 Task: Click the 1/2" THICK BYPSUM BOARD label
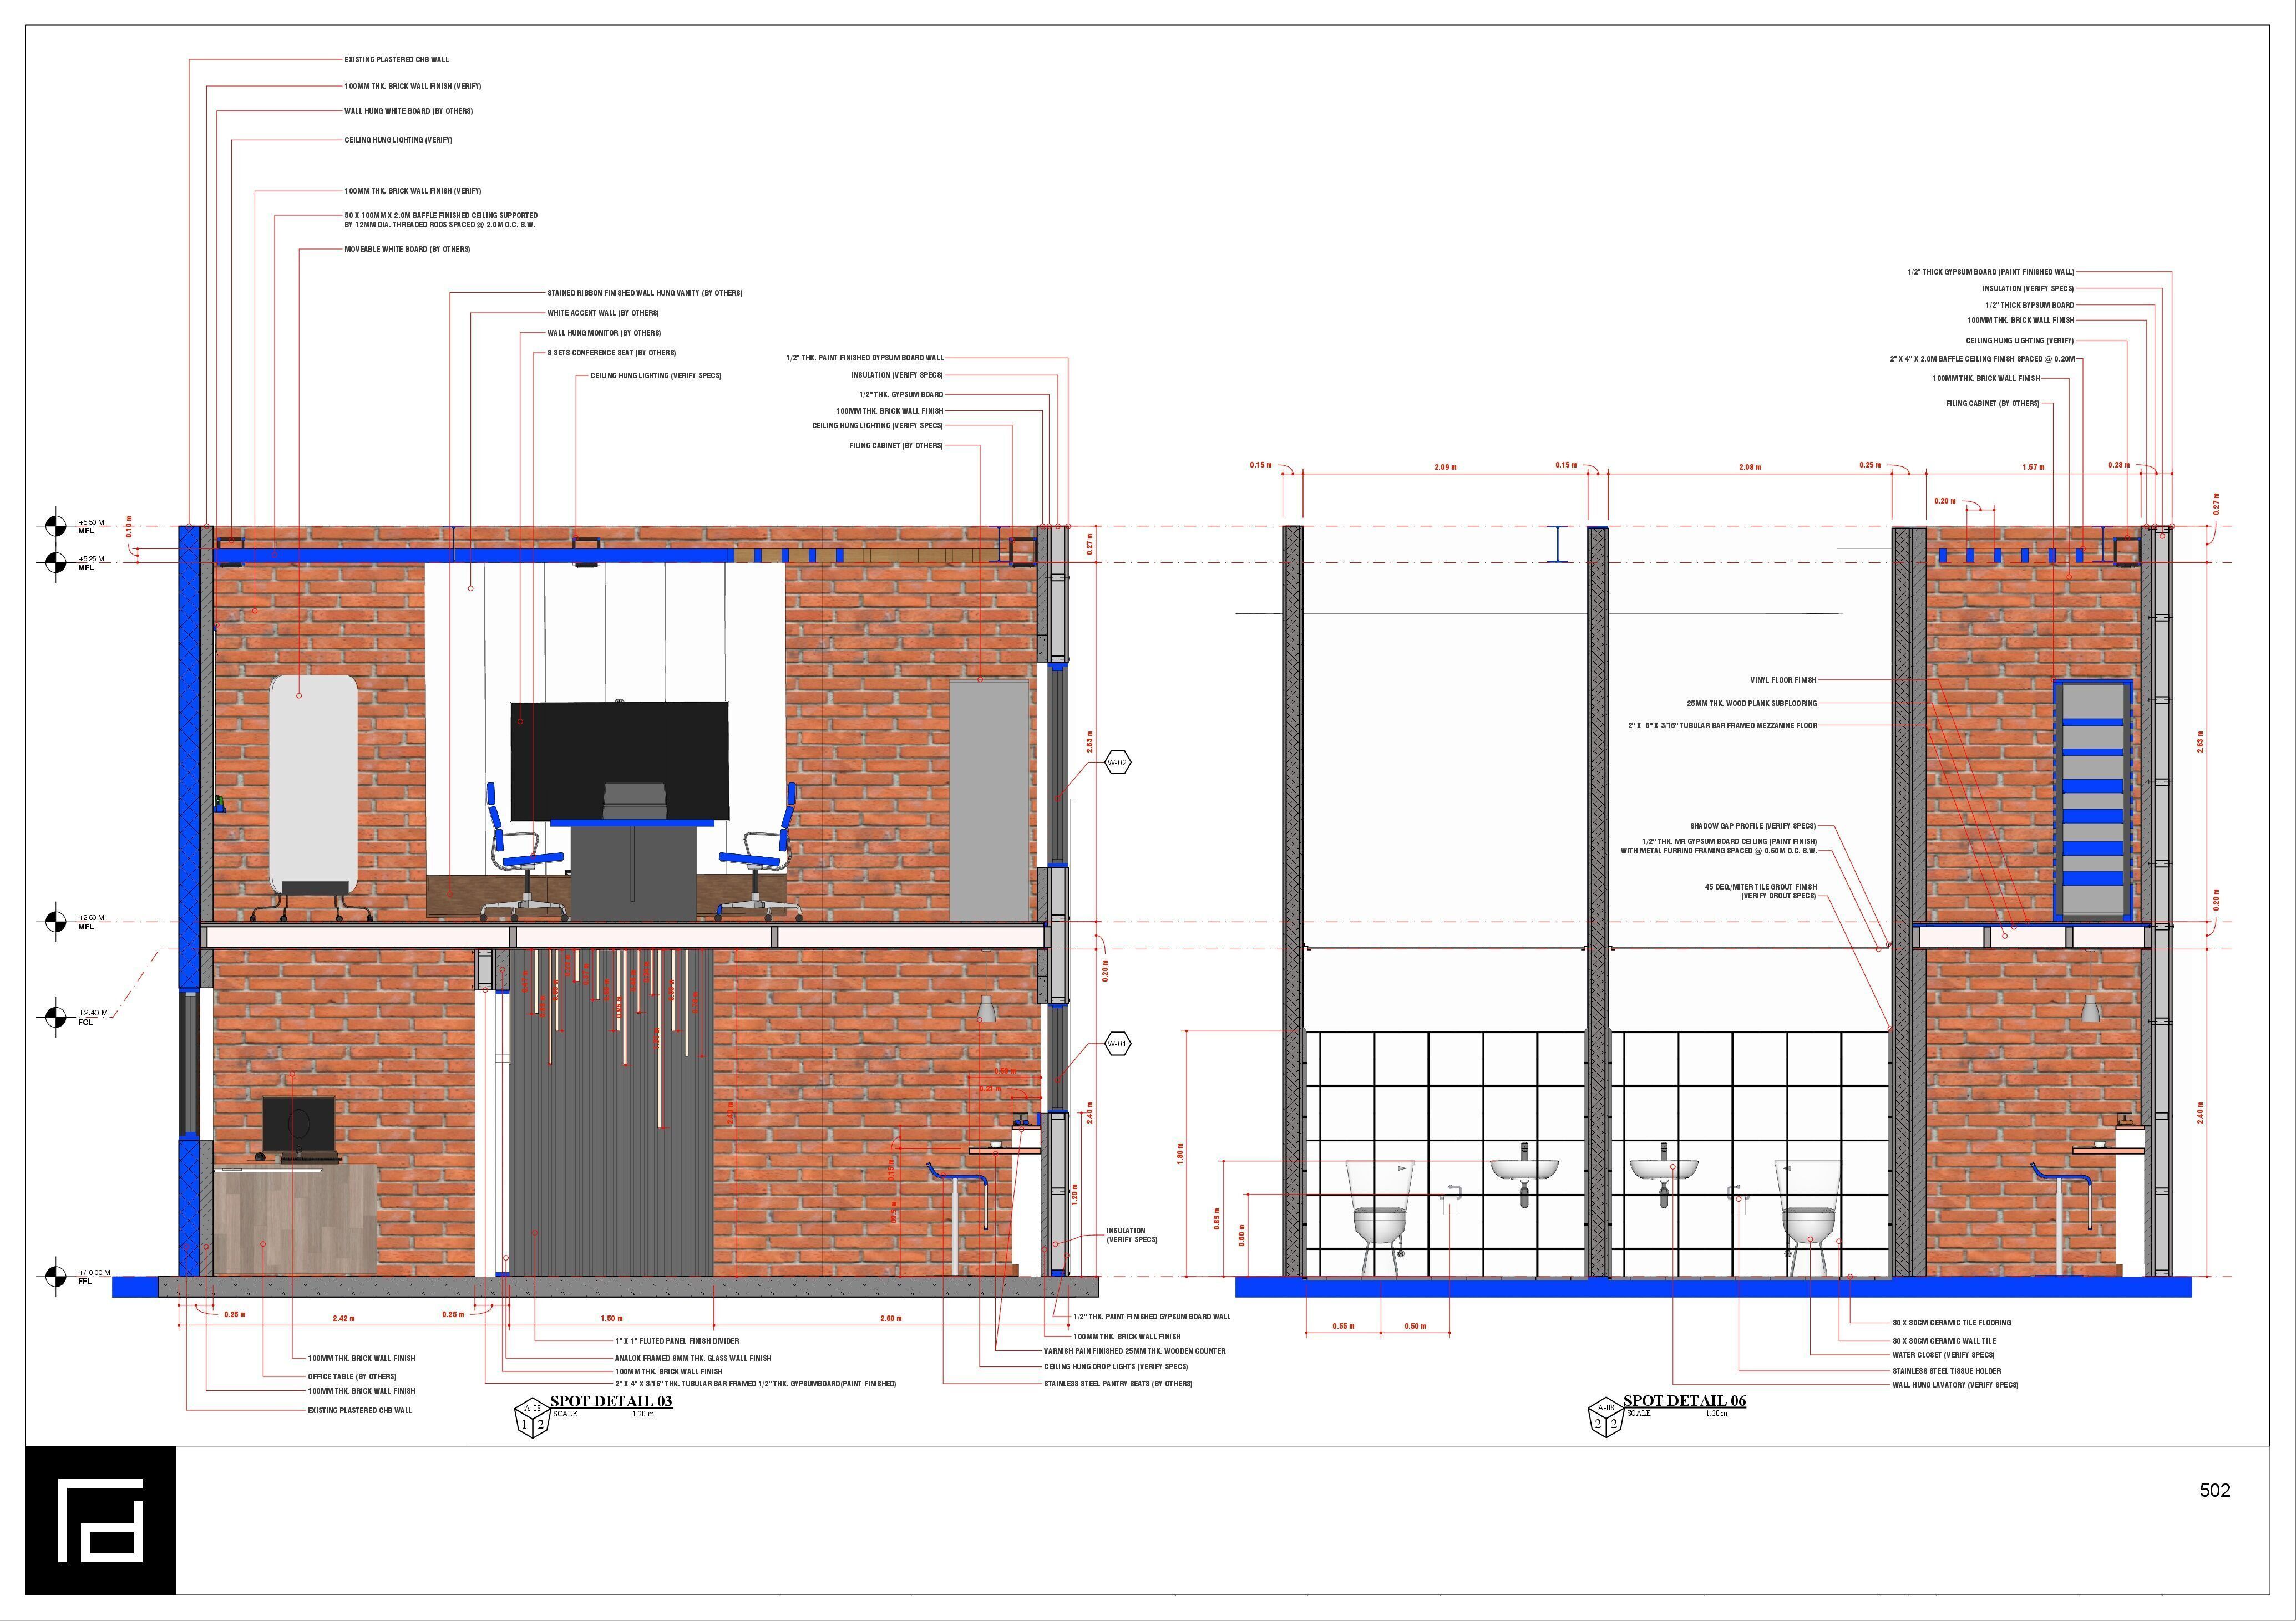(2029, 305)
